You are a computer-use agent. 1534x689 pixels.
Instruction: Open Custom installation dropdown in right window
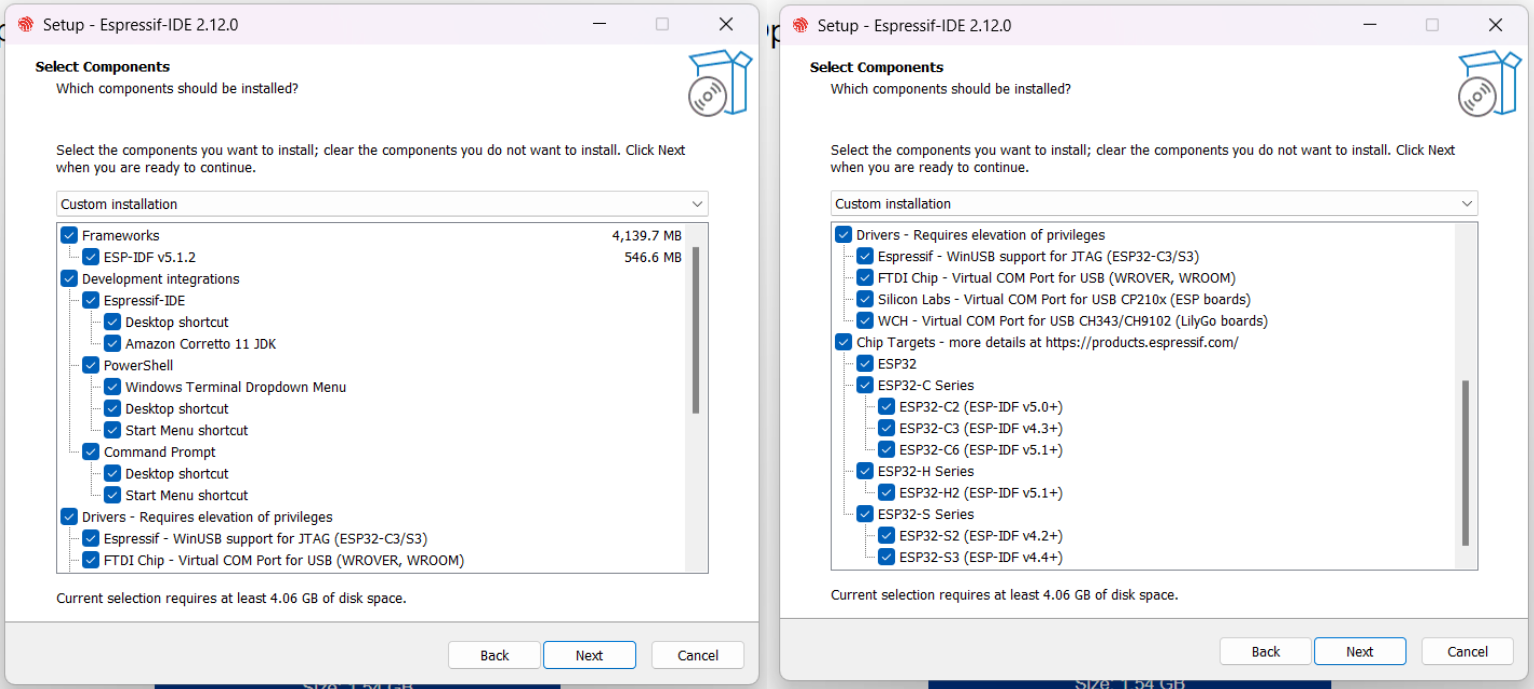pyautogui.click(x=1154, y=203)
